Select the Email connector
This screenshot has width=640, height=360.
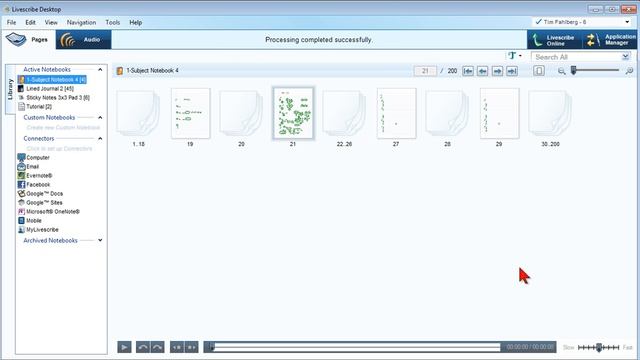(28, 167)
